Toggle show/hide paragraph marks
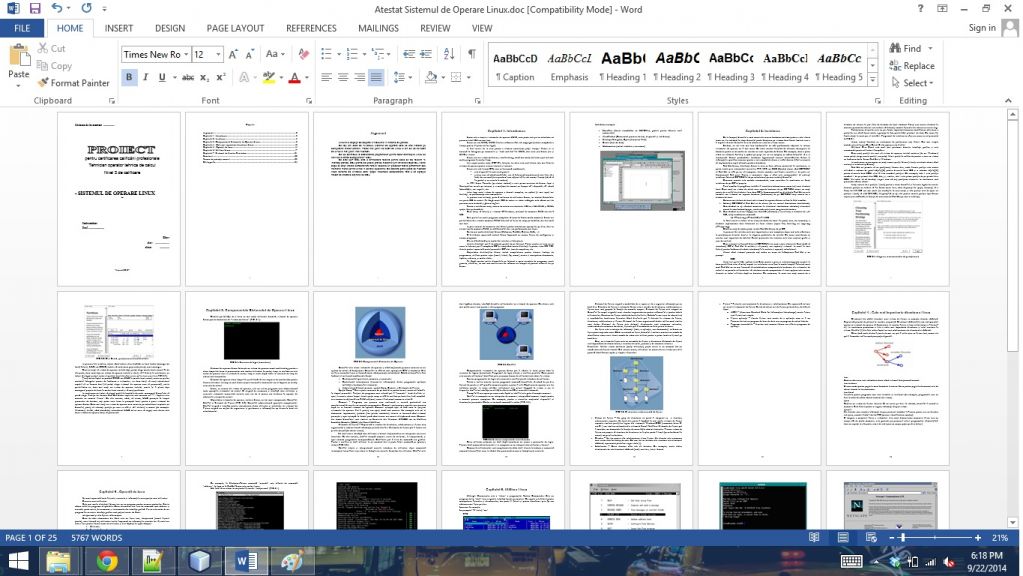This screenshot has width=1023, height=576. 471,54
